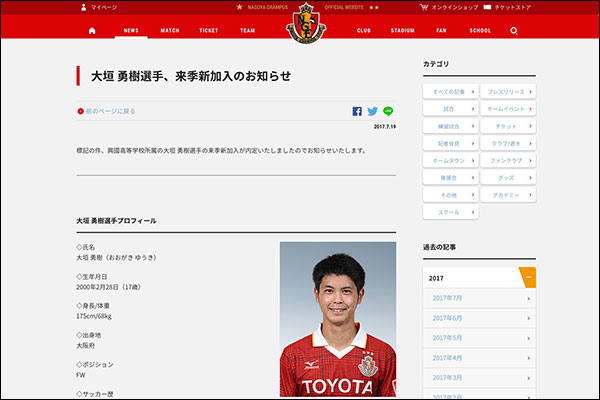Open the チケットストア link
This screenshot has width=600, height=400.
tap(507, 7)
